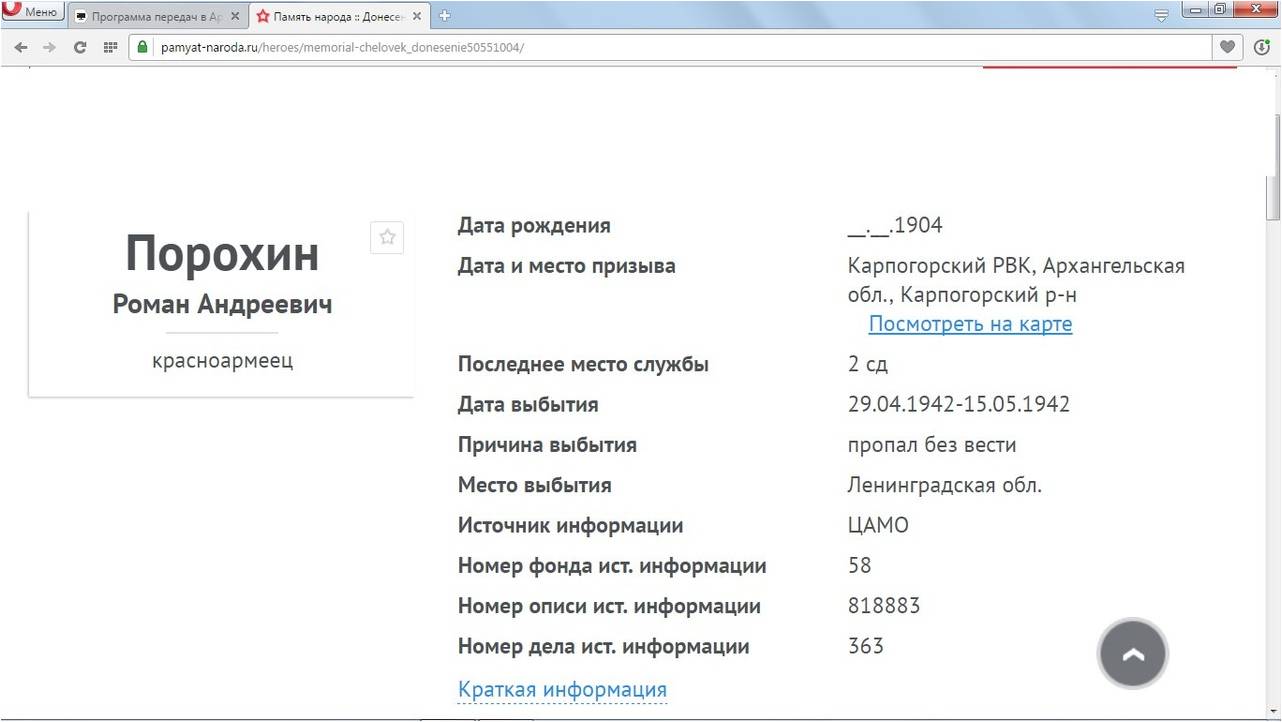1282x722 pixels.
Task: Click the name Роман Андреевич
Action: (x=222, y=304)
